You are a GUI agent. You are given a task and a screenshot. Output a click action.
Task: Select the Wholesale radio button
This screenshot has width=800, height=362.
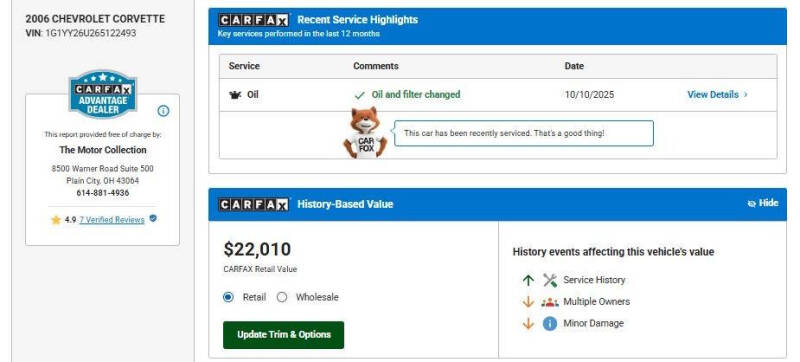[x=282, y=297]
